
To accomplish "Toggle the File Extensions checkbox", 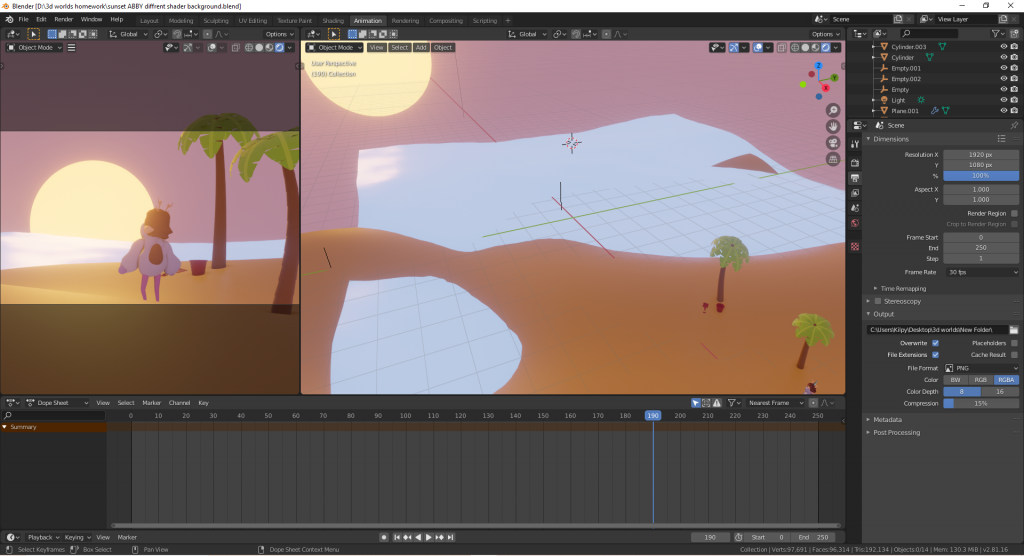I will (x=935, y=355).
